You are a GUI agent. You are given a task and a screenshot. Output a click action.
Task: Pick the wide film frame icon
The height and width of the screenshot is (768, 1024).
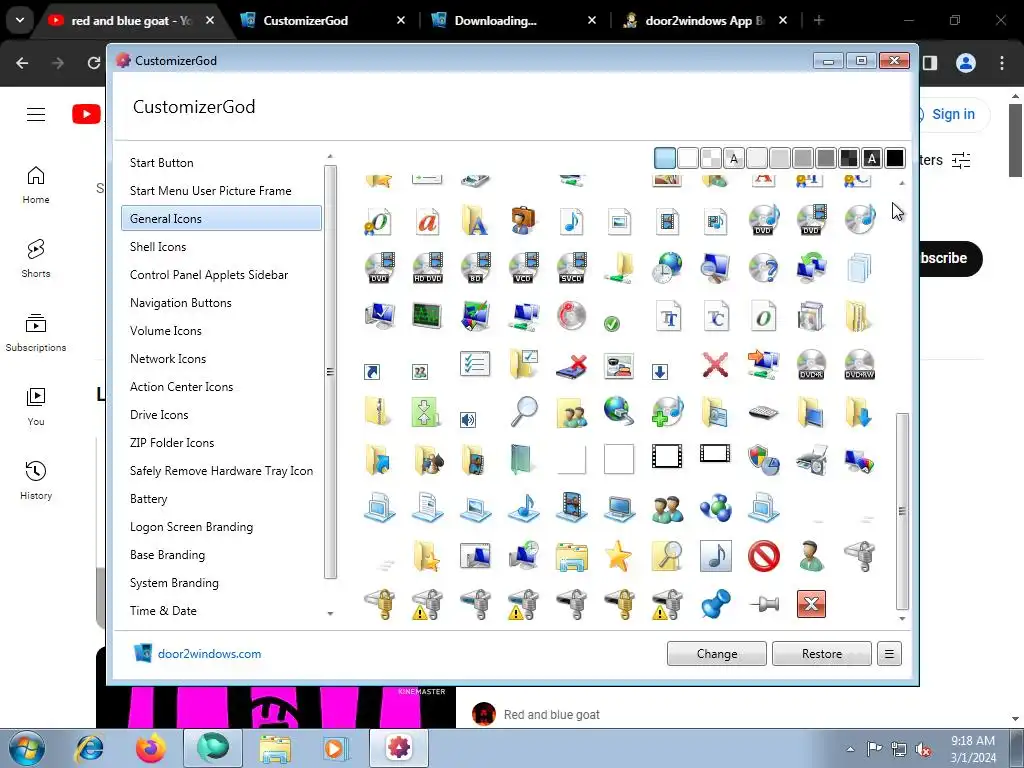pyautogui.click(x=715, y=453)
